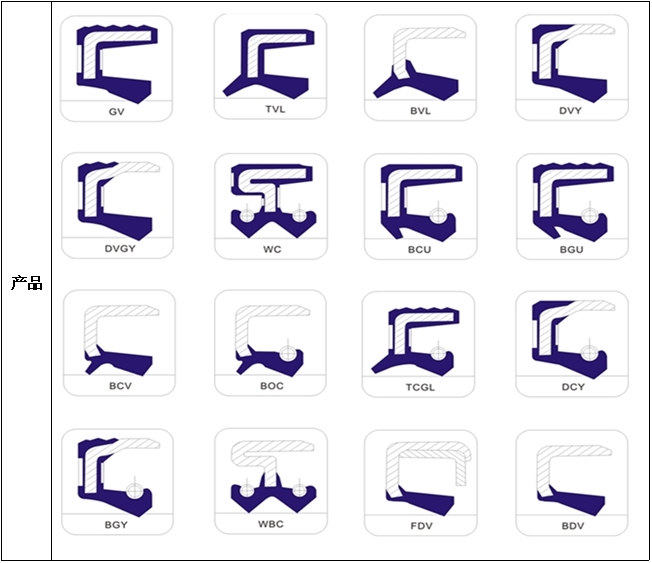Select the DVGY seal type
The width and height of the screenshot is (652, 563).
[x=117, y=206]
